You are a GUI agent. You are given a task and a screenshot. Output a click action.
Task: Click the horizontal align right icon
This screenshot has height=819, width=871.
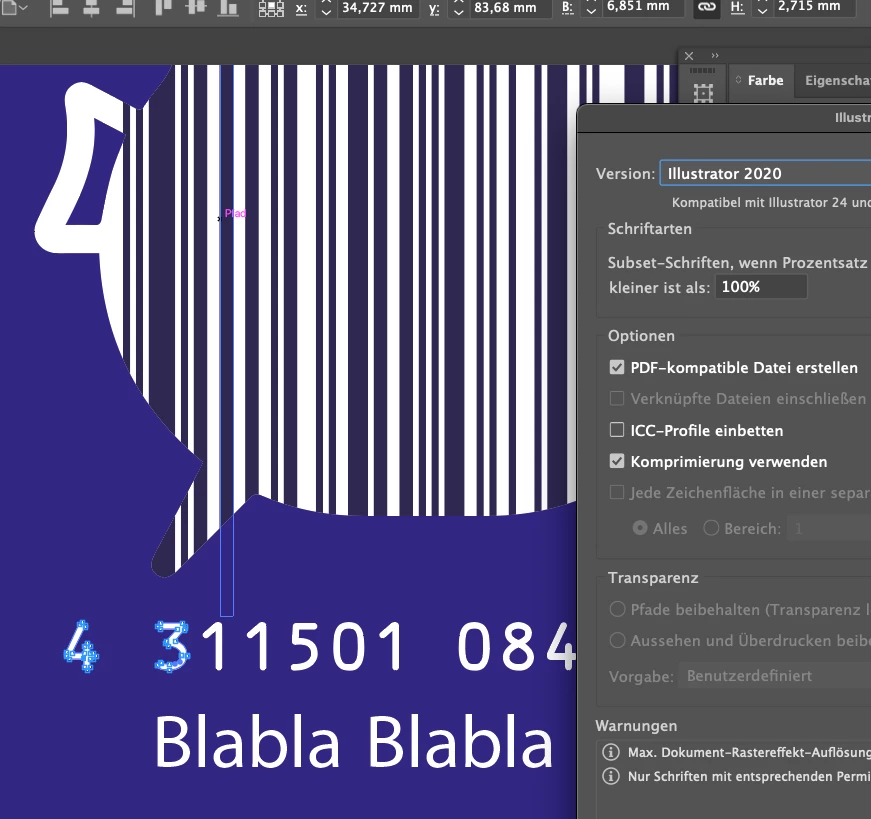click(124, 7)
